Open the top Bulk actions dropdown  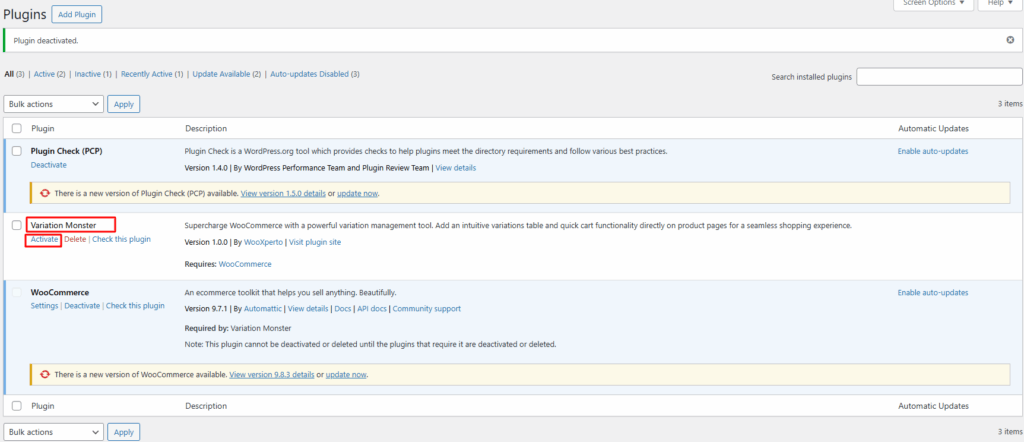pyautogui.click(x=54, y=104)
